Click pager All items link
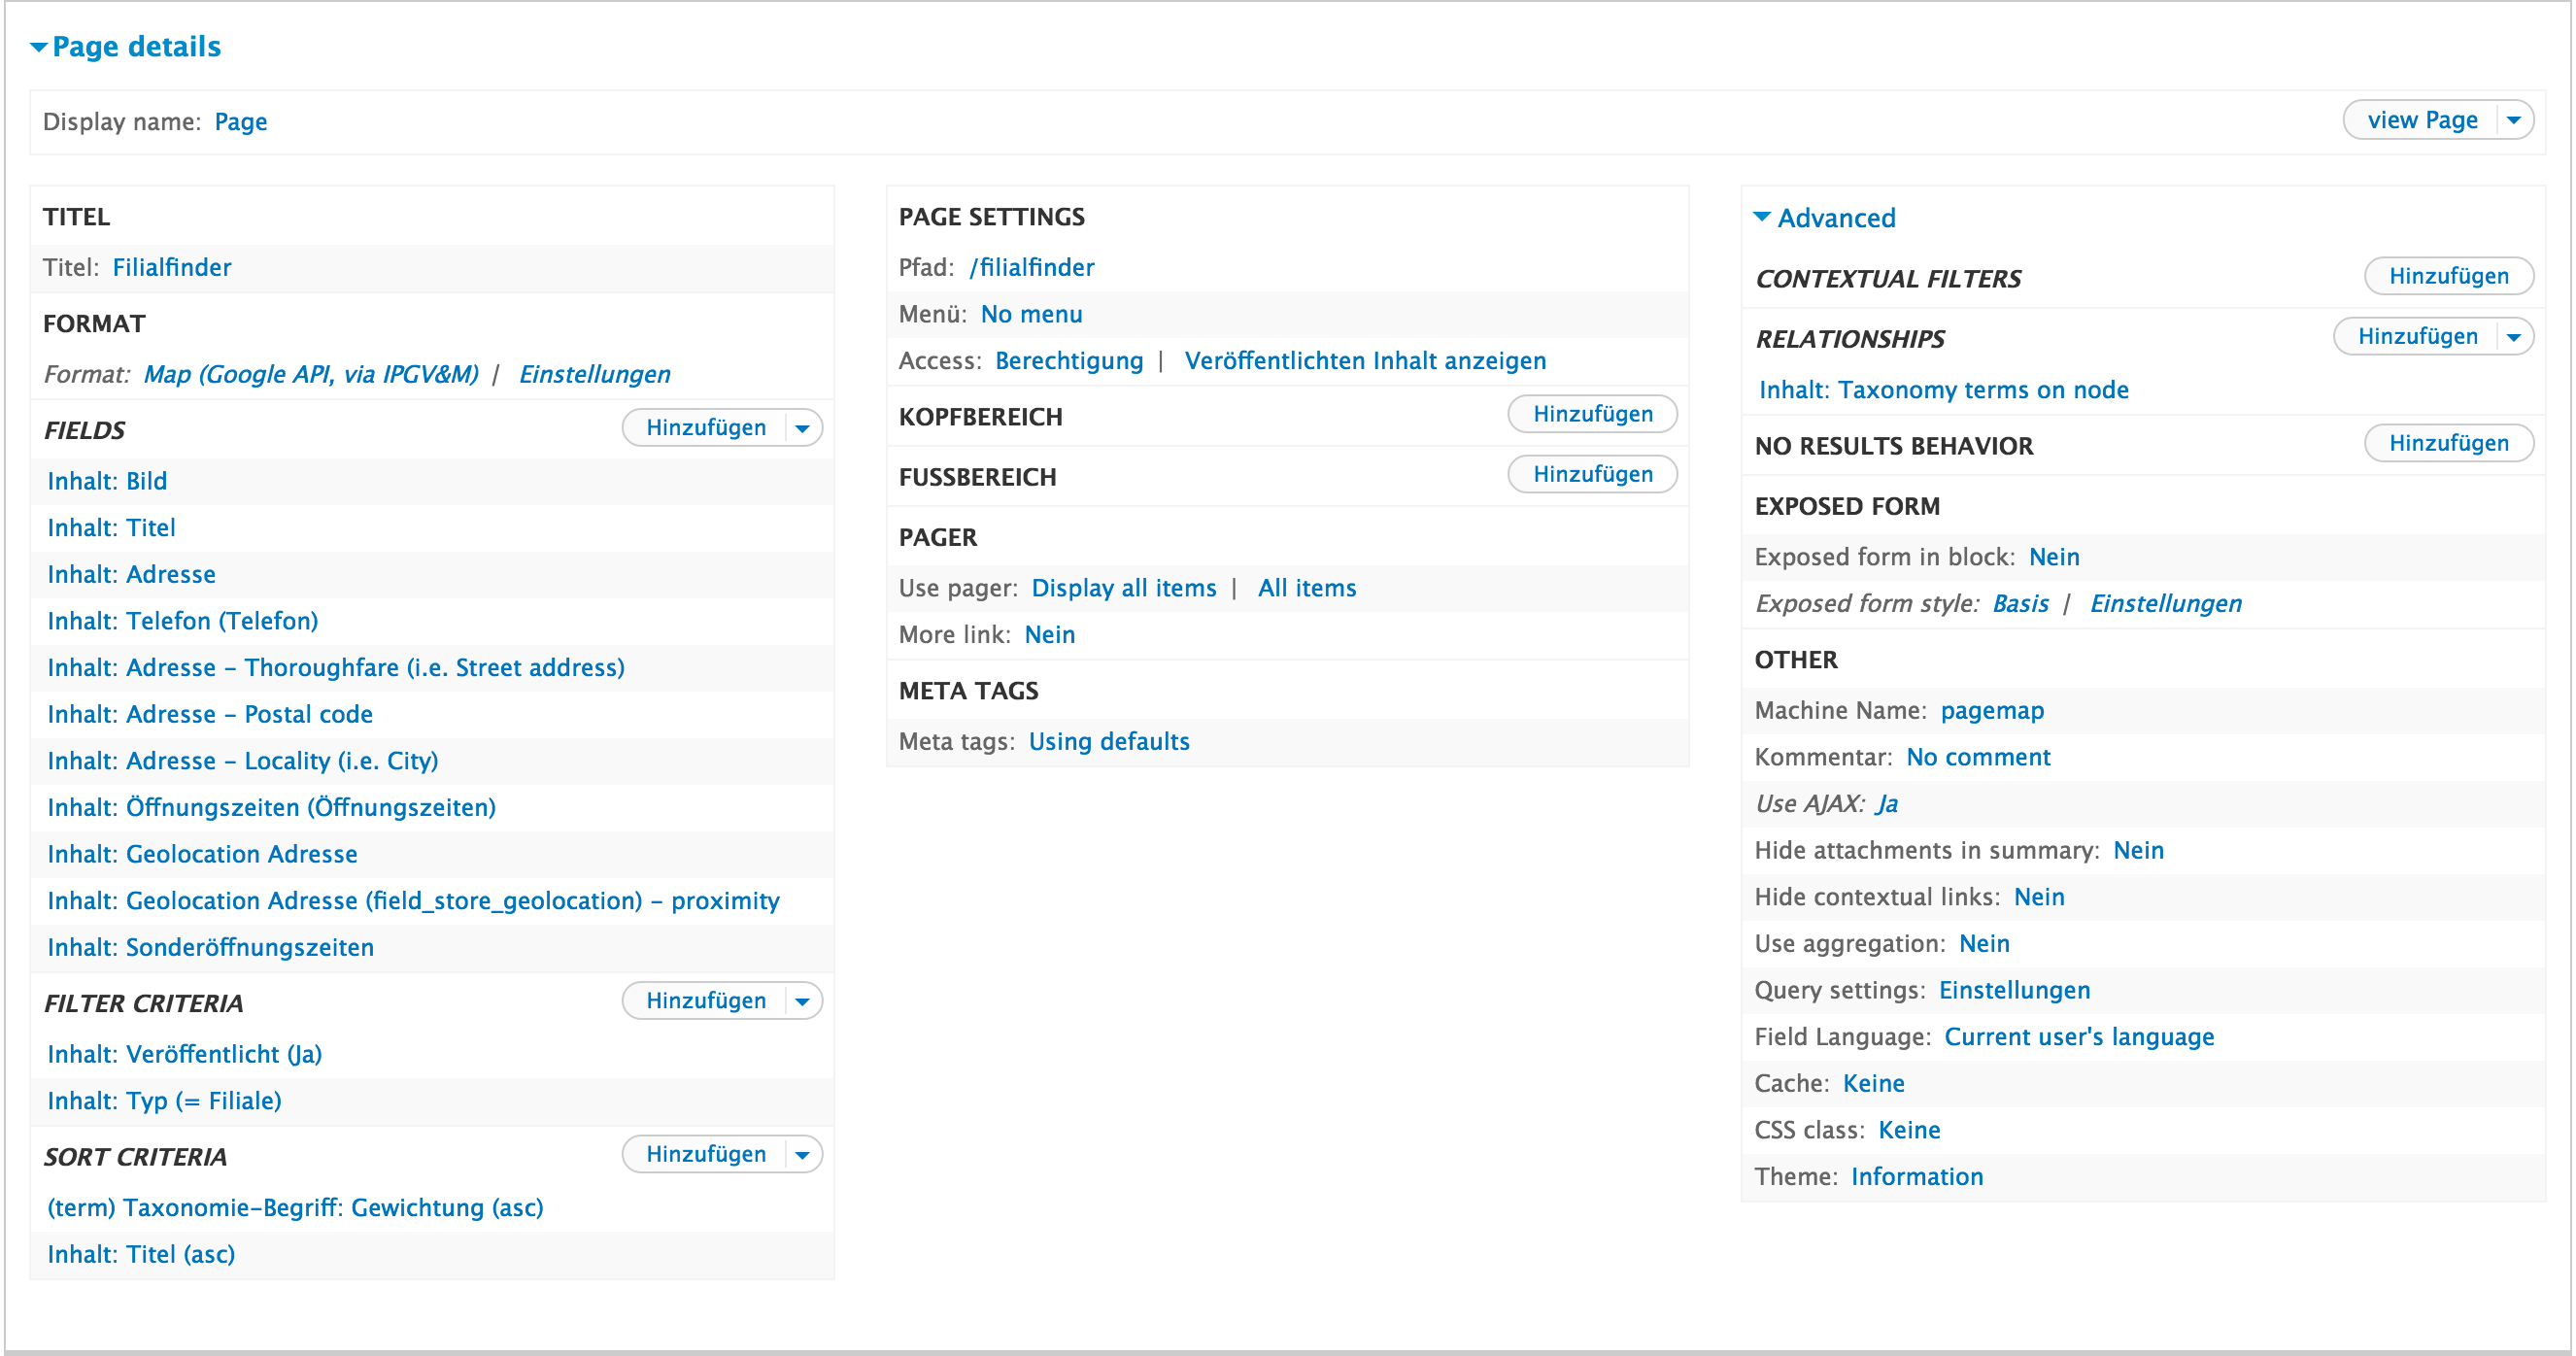Screen dimensions: 2576x1356 1307,588
